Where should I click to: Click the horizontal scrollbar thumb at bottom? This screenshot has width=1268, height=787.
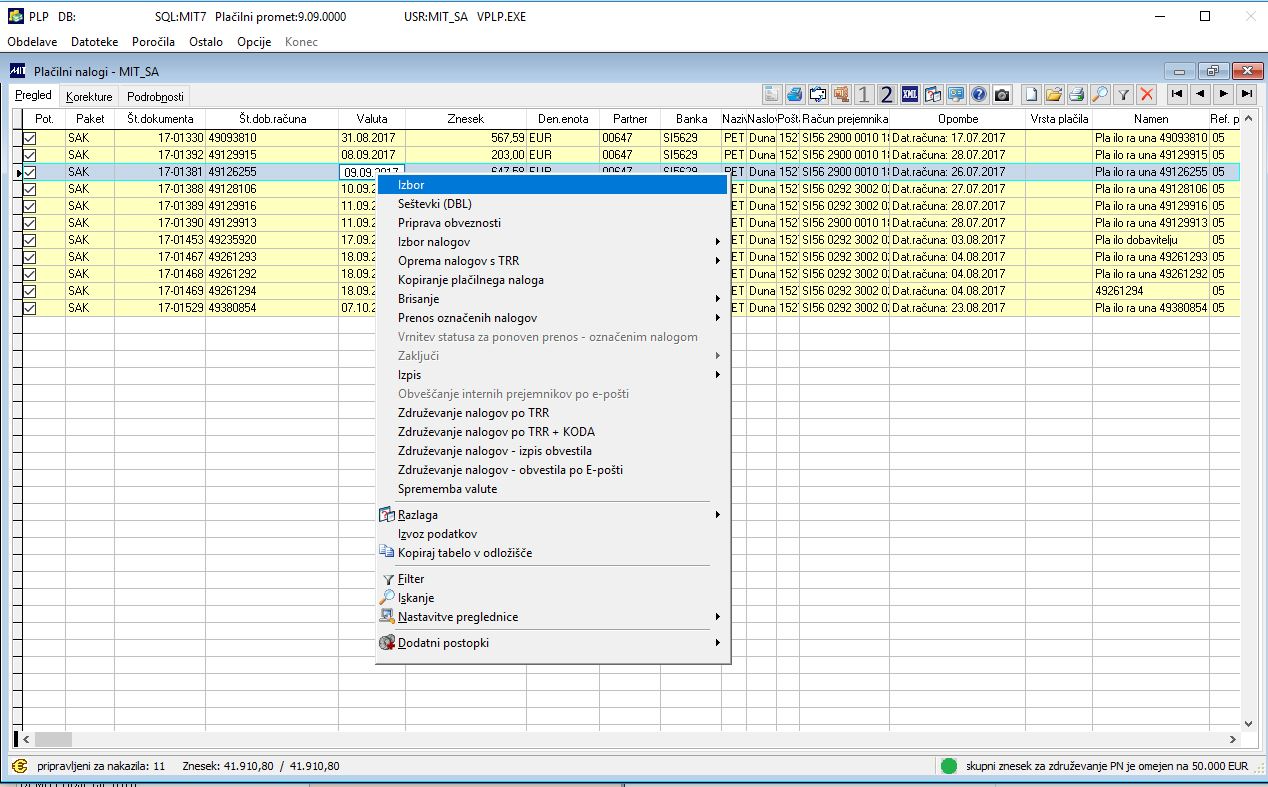[x=51, y=739]
